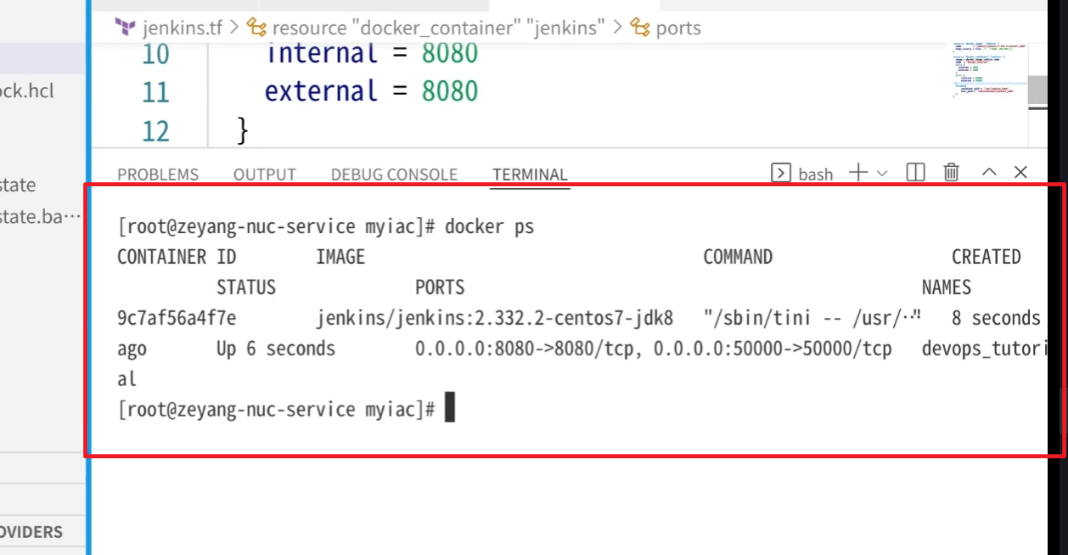This screenshot has height=555, width=1068.
Task: Click line number 11 in the gutter
Action: [x=155, y=92]
